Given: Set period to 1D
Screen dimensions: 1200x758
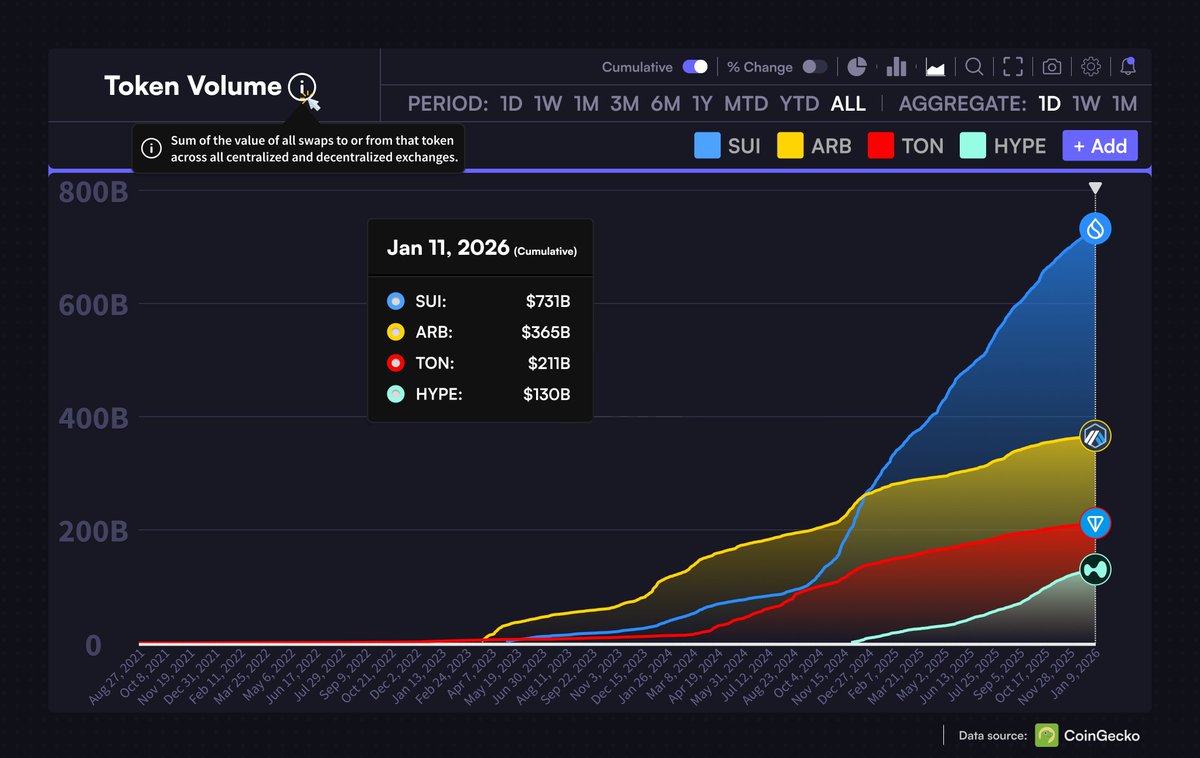Looking at the screenshot, I should coord(511,104).
